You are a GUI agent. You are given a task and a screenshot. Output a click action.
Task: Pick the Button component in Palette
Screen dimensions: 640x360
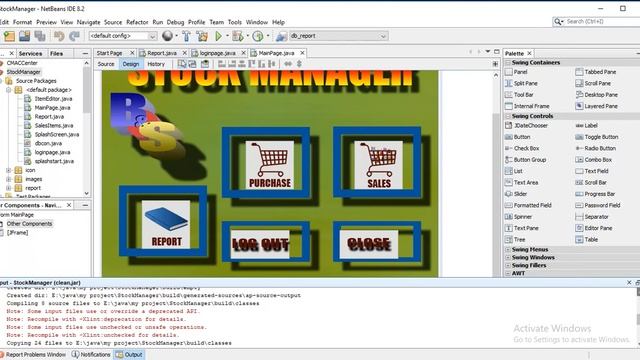coord(518,137)
